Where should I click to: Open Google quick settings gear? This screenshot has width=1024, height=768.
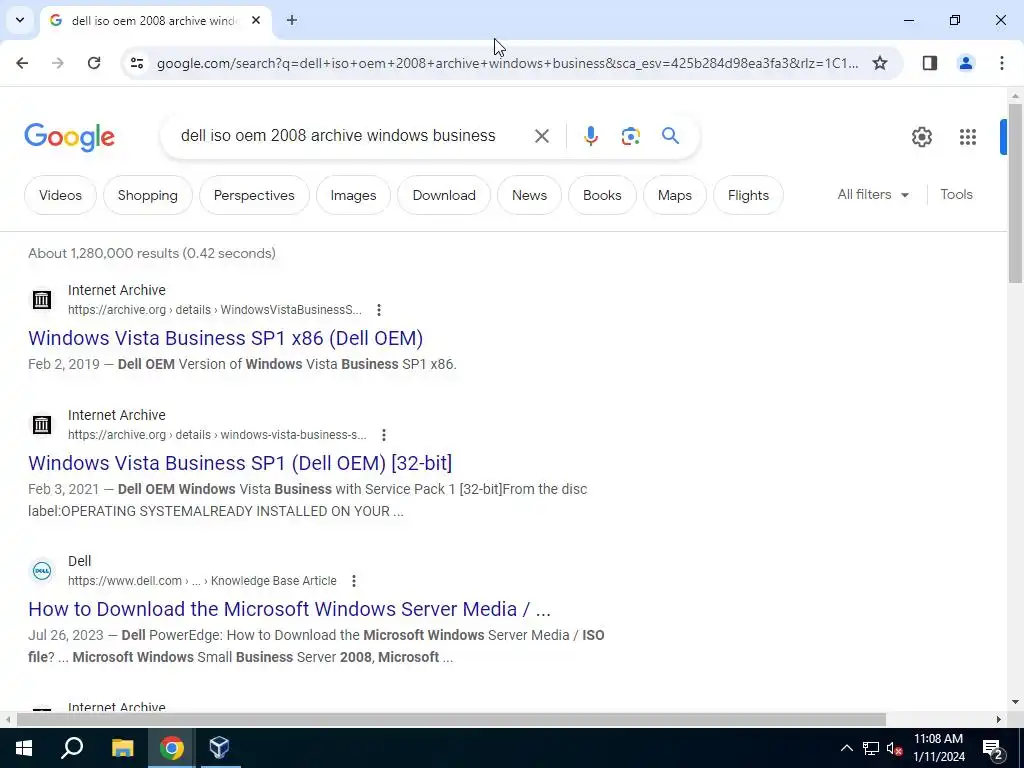point(921,136)
